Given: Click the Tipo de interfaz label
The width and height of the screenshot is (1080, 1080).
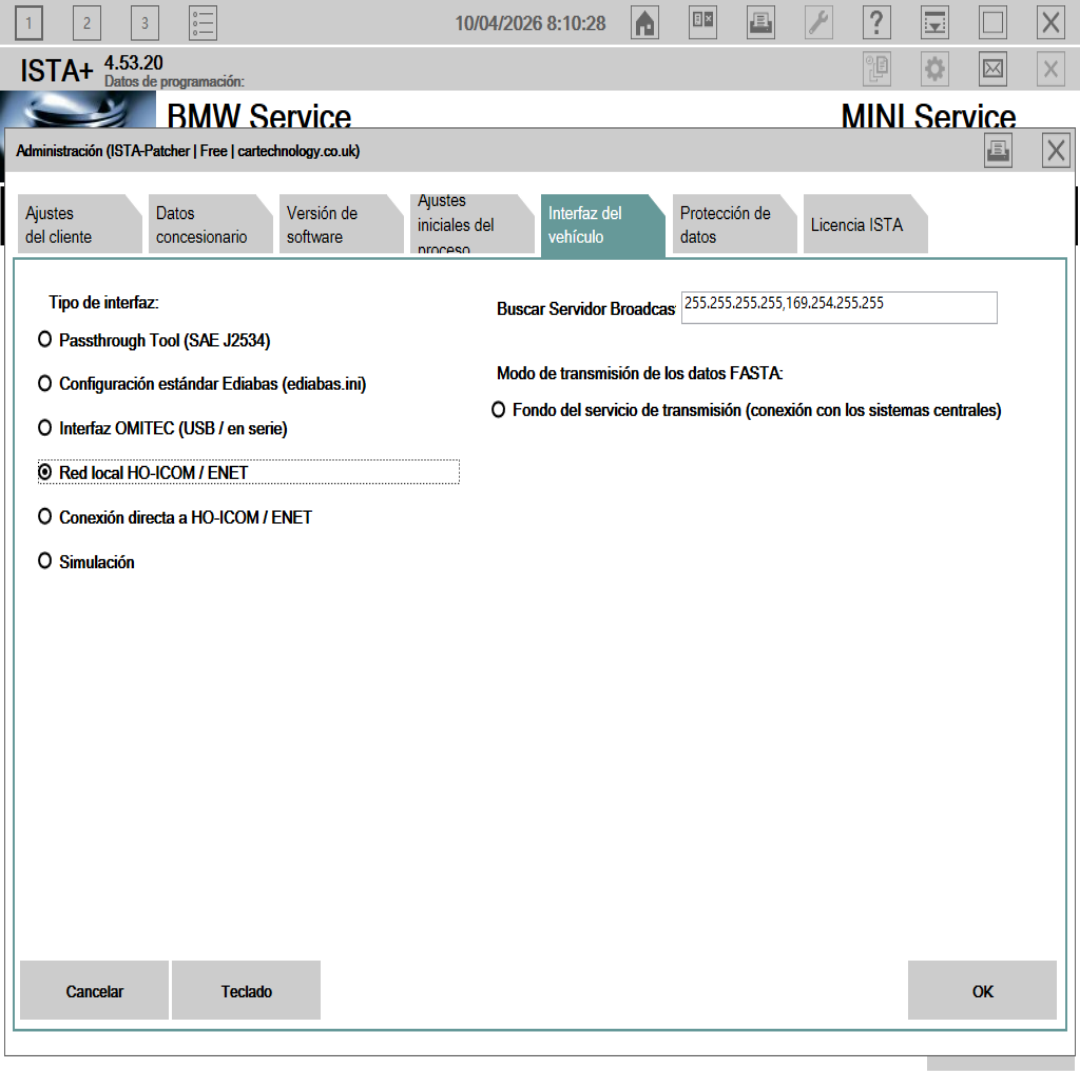Looking at the screenshot, I should (x=103, y=302).
